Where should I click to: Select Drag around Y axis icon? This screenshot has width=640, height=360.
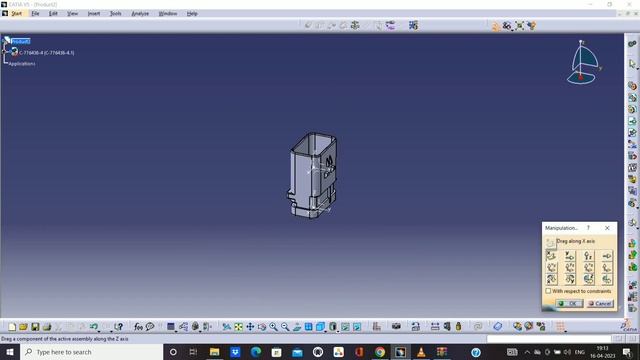(569, 279)
